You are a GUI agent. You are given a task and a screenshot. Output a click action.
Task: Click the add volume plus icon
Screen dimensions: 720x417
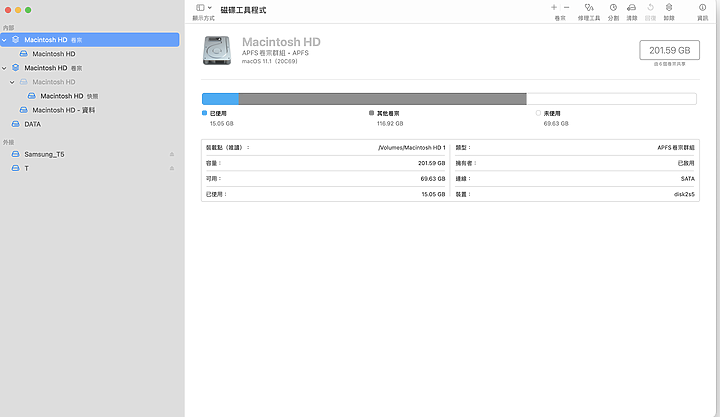pyautogui.click(x=554, y=7)
